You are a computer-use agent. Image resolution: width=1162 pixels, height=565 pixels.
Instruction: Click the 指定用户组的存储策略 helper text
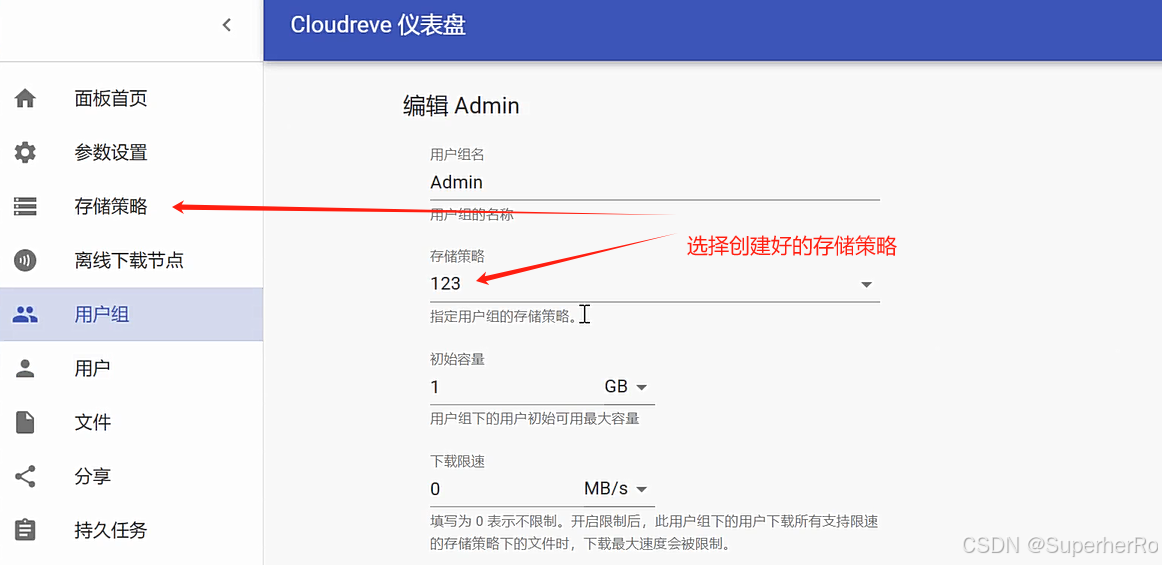point(502,317)
